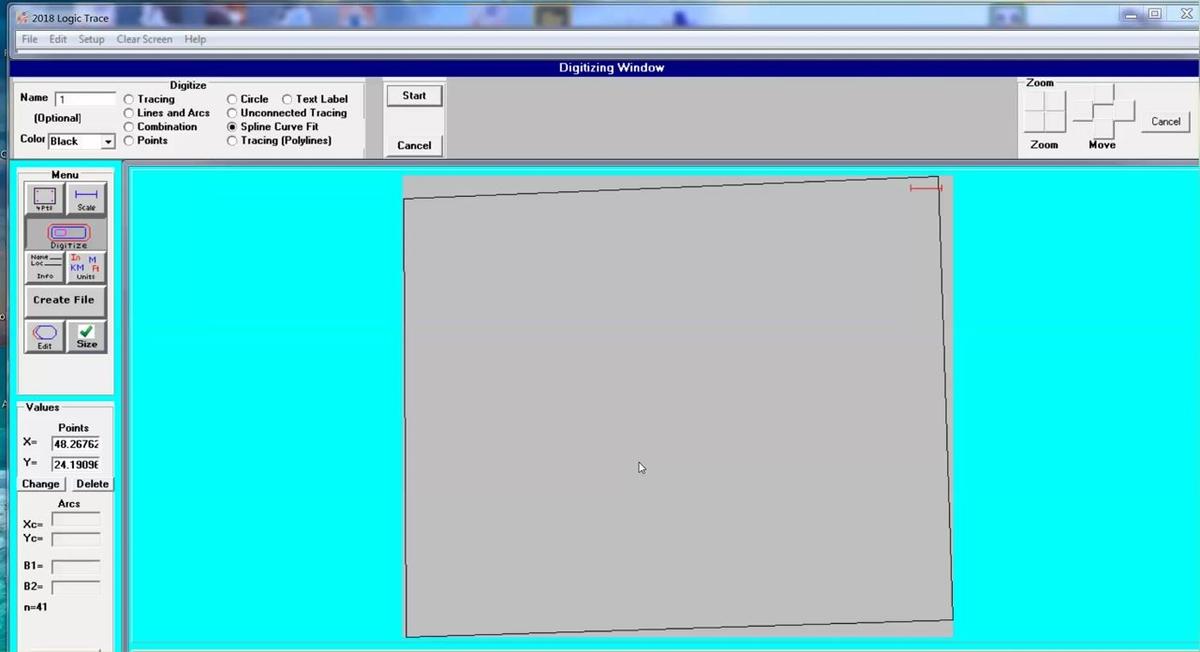Open the File menu

pyautogui.click(x=29, y=39)
